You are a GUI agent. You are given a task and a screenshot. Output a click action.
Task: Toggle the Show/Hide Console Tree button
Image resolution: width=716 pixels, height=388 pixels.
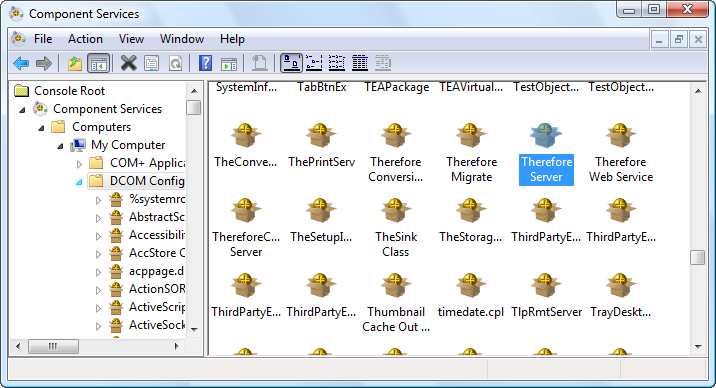(x=99, y=63)
